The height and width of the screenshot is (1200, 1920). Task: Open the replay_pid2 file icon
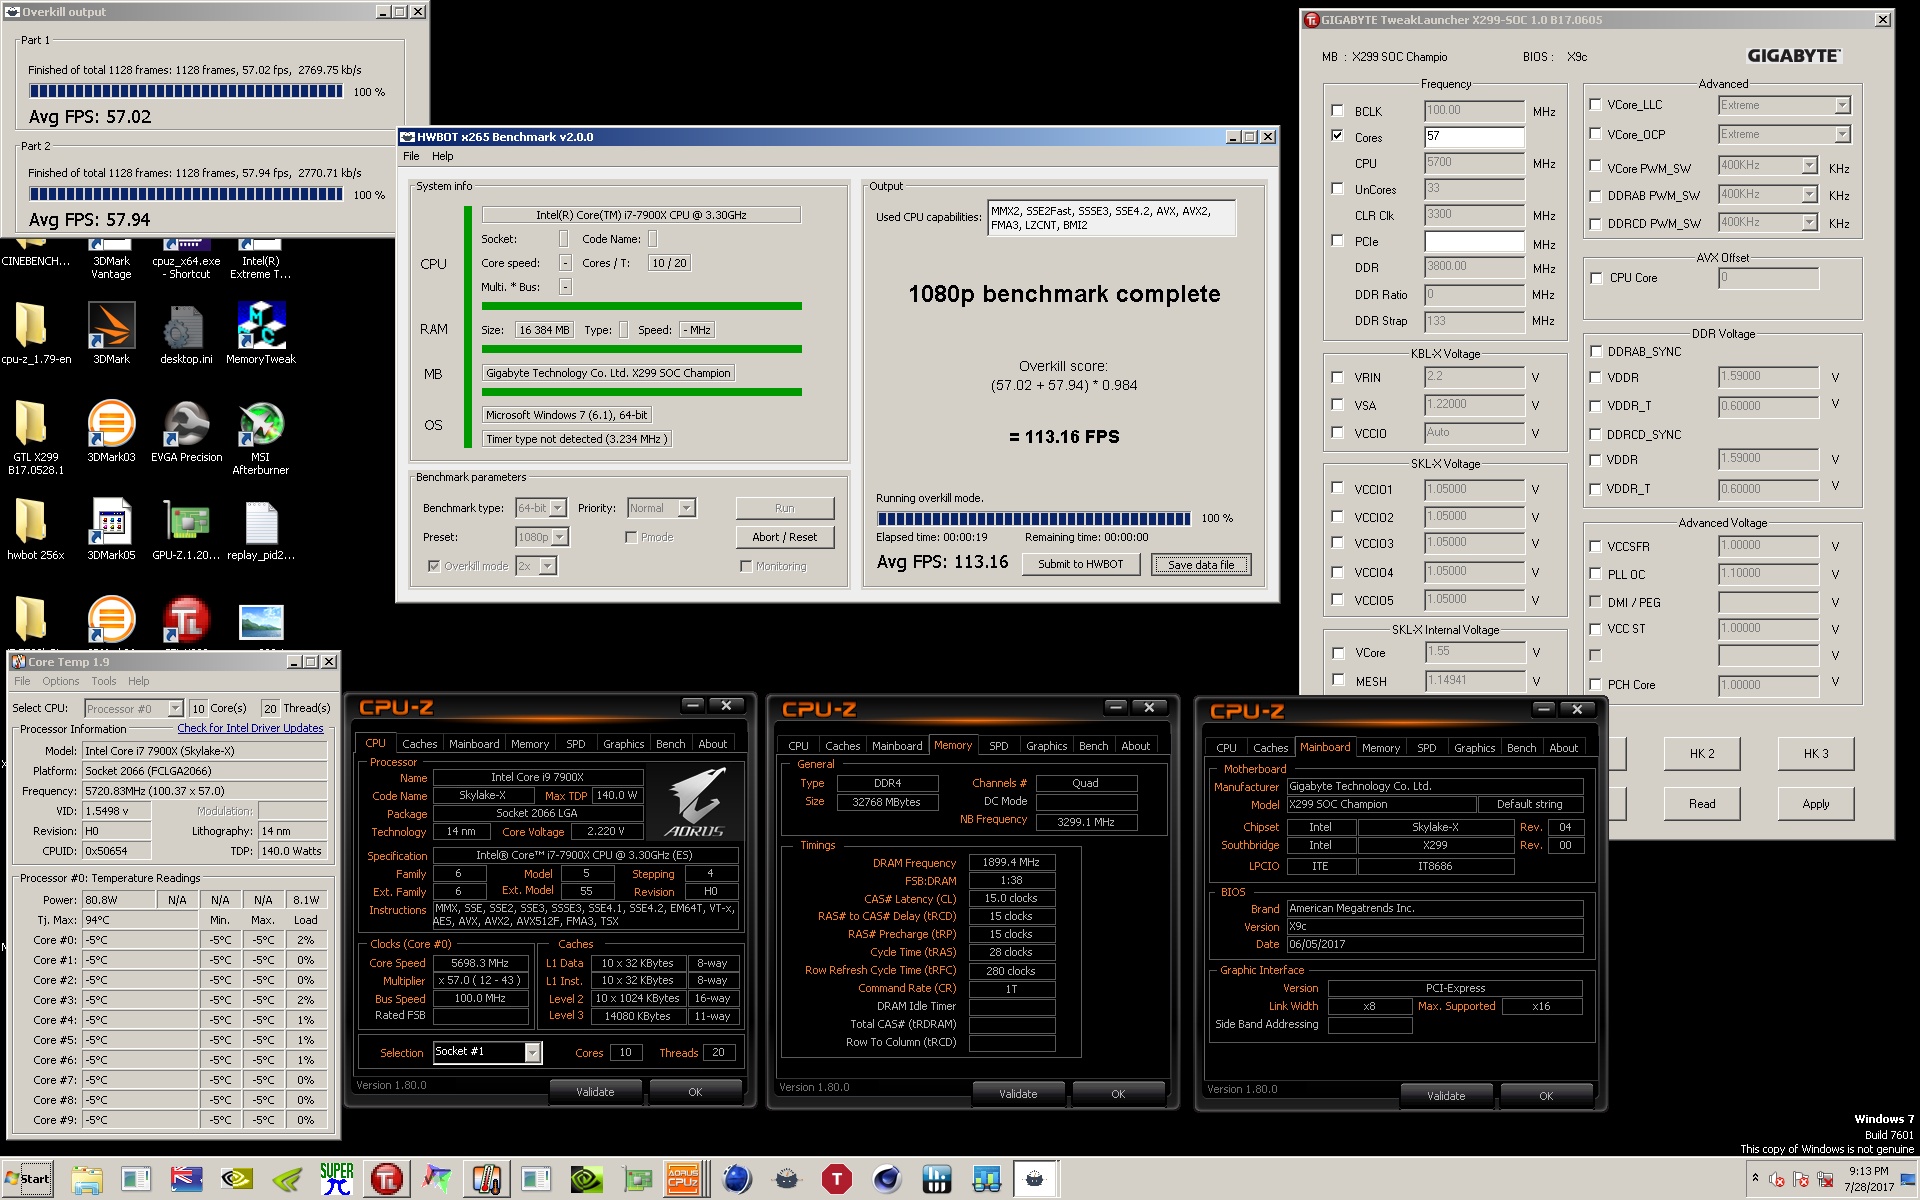point(260,530)
